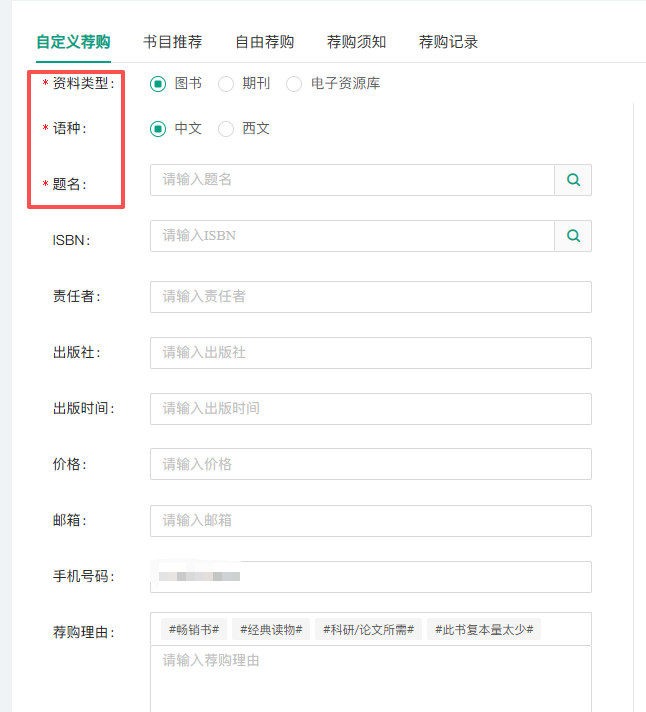Click the search icon beside 题名 field
The height and width of the screenshot is (712, 646).
click(x=573, y=180)
